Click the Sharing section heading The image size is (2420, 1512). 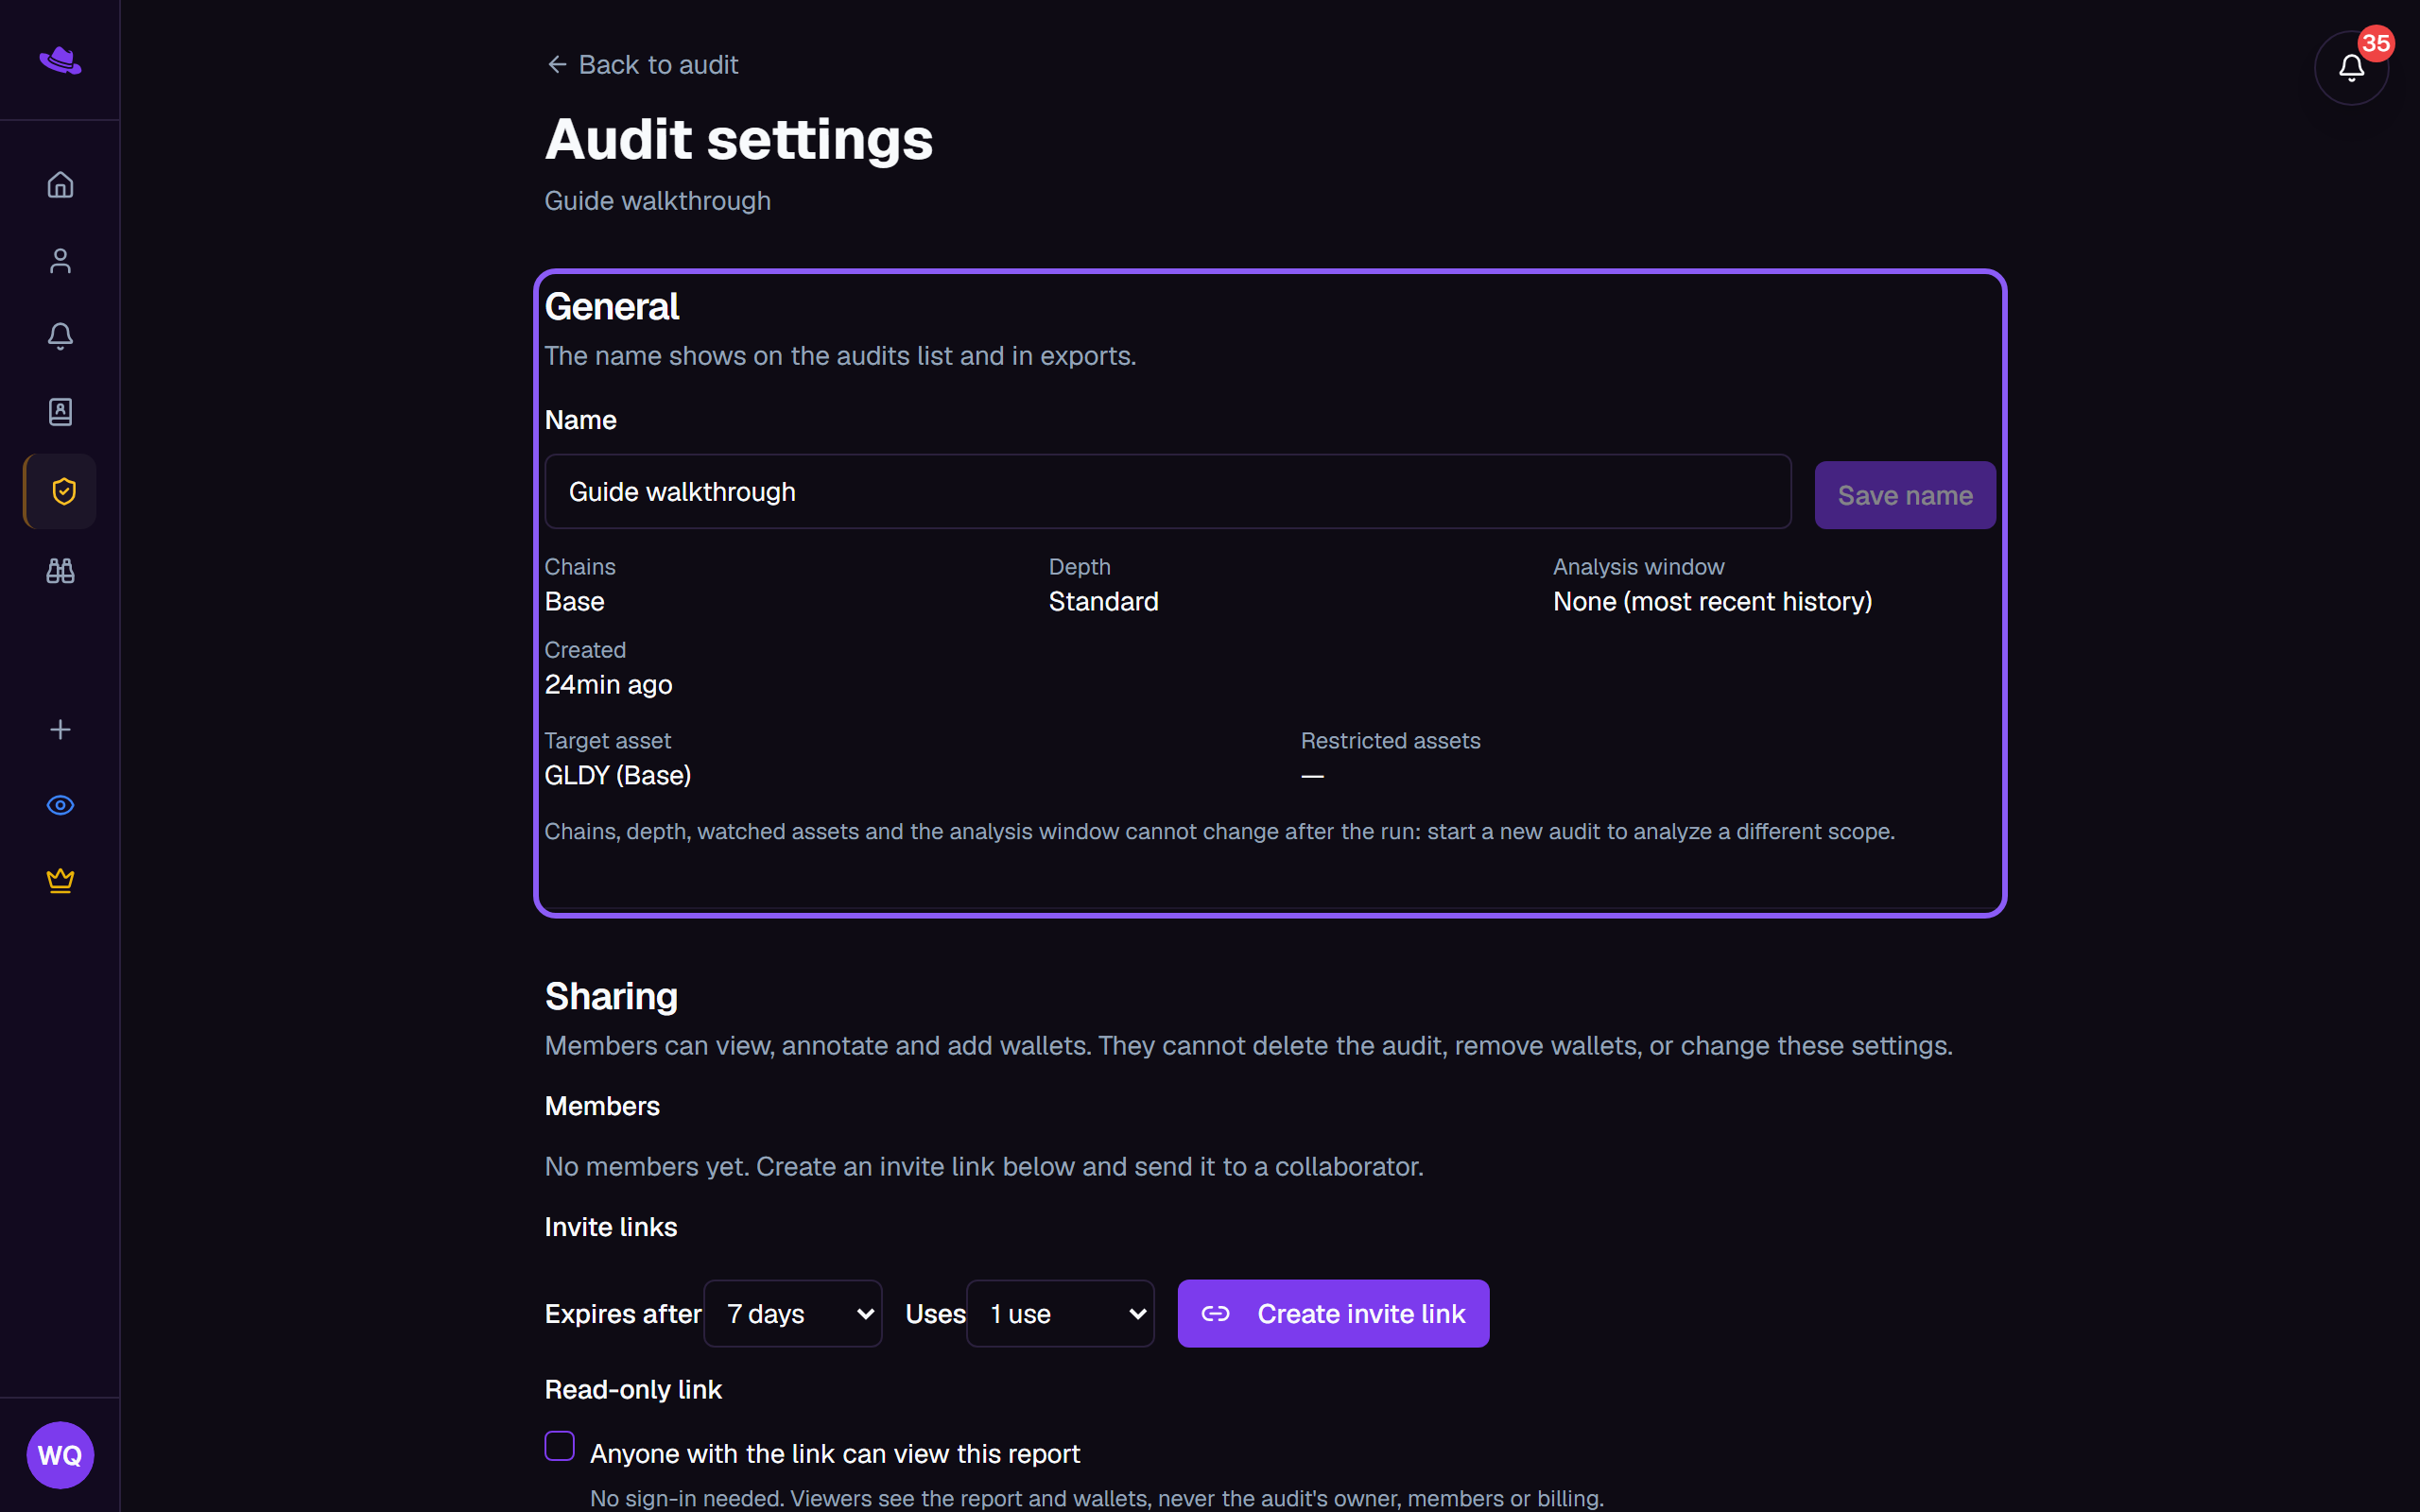pos(611,996)
